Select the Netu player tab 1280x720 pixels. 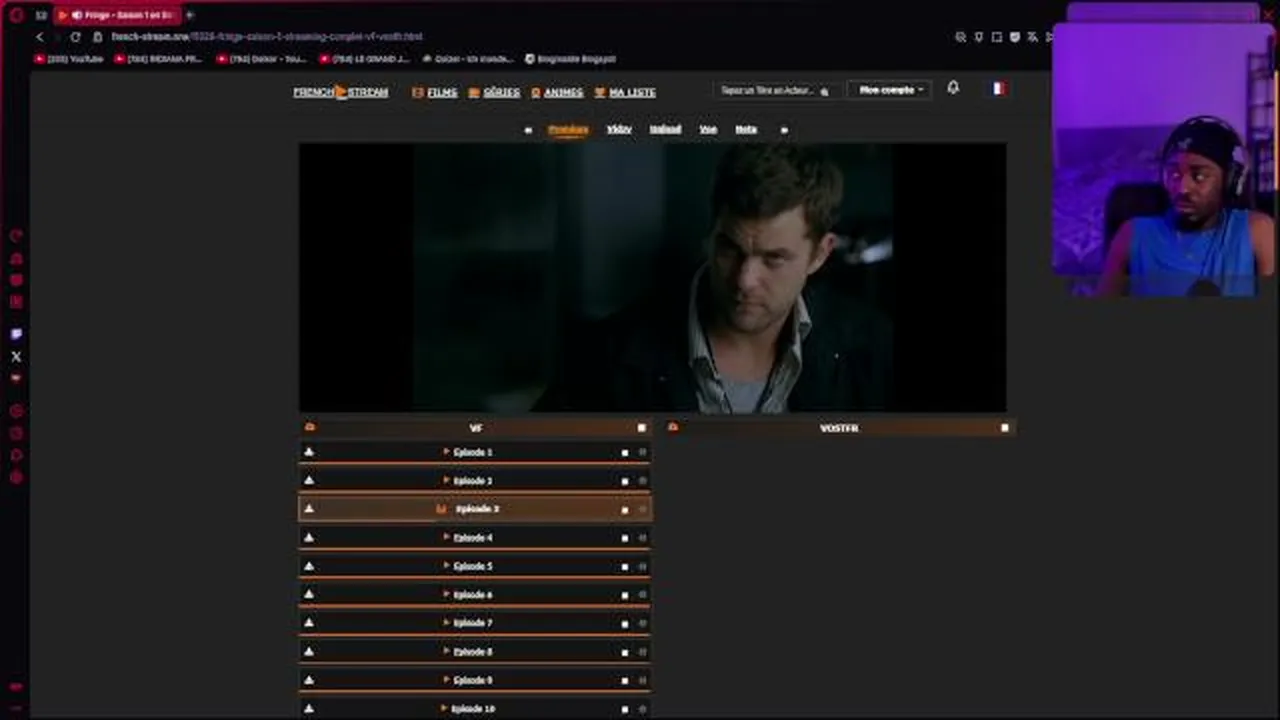(x=746, y=129)
